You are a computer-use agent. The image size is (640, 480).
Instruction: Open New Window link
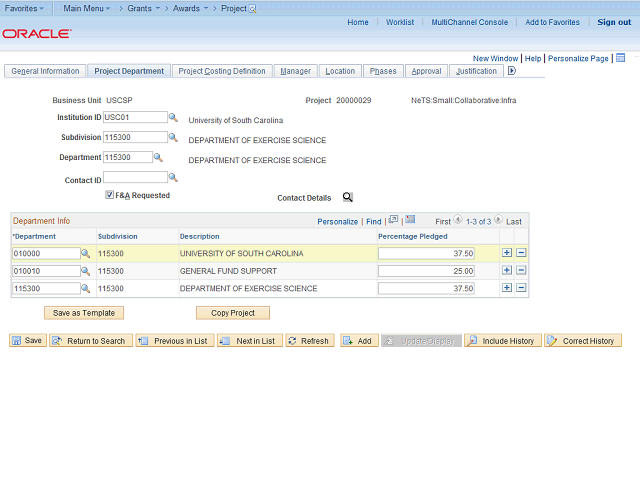click(x=495, y=58)
